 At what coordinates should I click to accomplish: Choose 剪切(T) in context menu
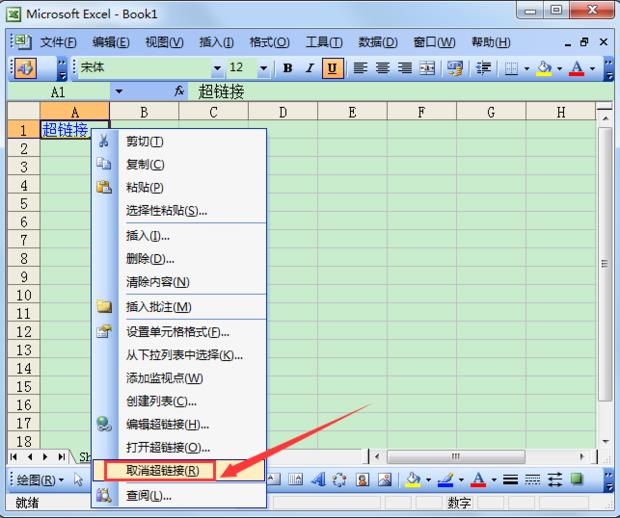point(179,141)
